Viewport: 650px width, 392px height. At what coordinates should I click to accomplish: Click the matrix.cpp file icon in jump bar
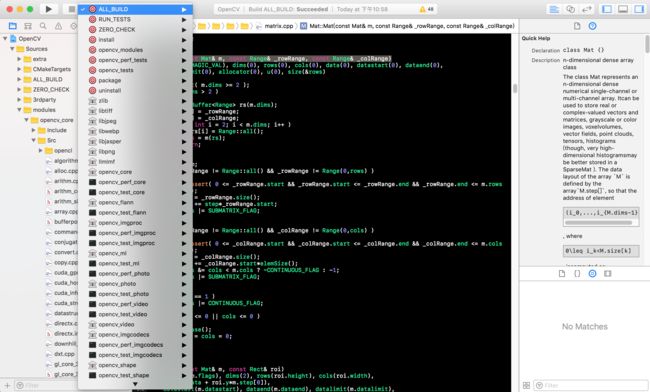259,26
